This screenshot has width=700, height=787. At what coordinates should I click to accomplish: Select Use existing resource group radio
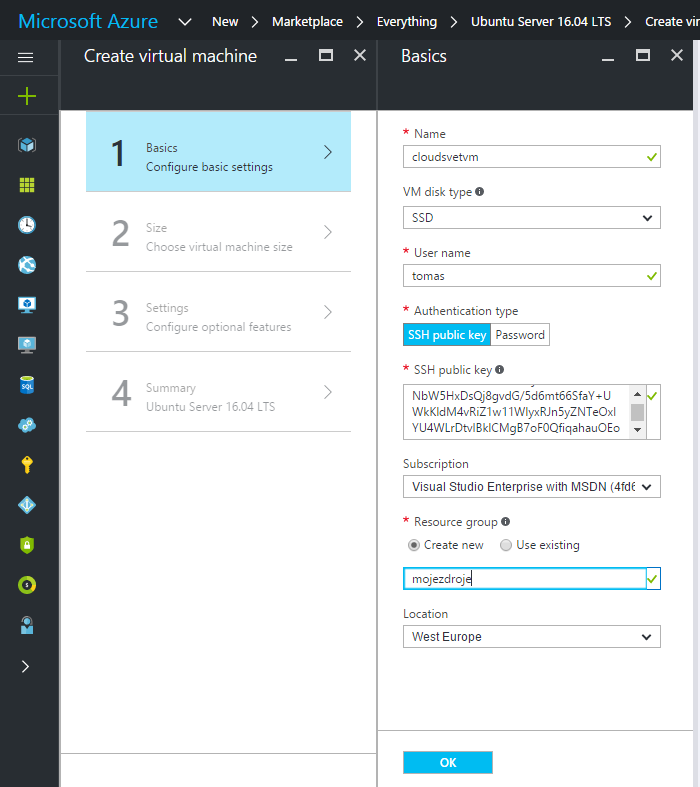506,545
